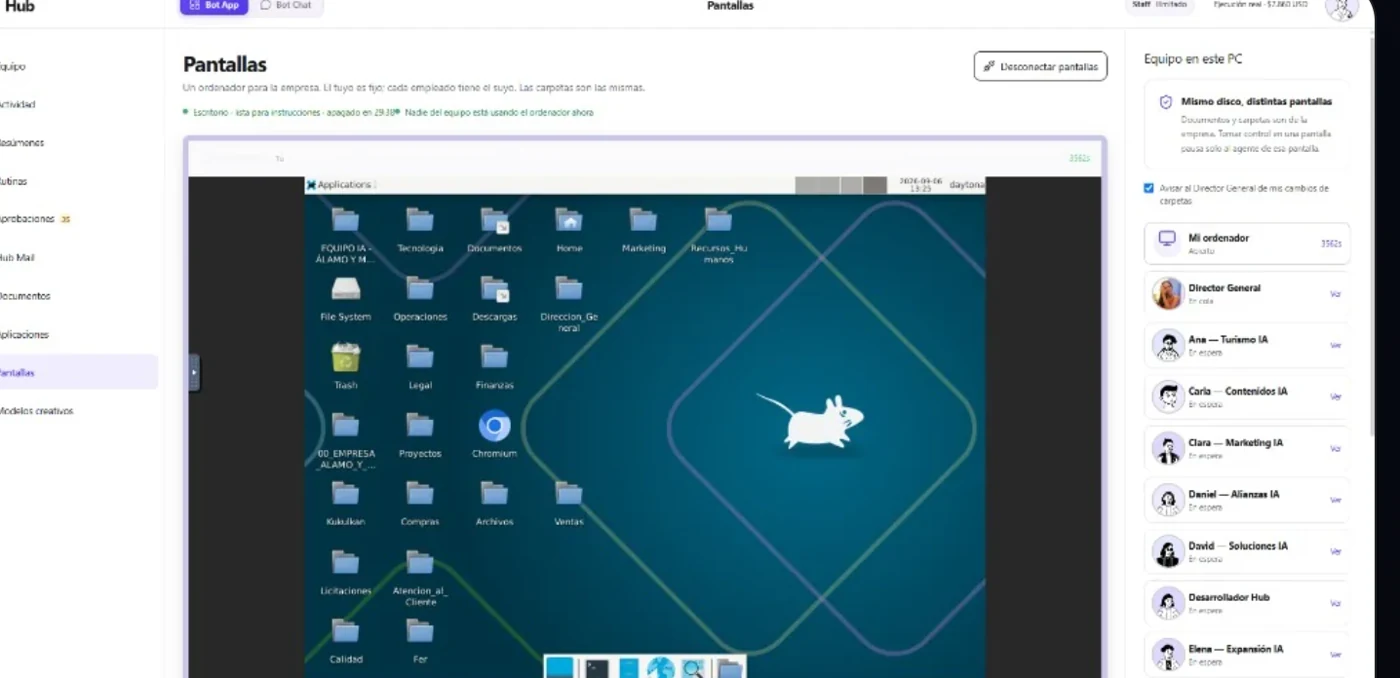Open the Operaciones folder icon
The width and height of the screenshot is (1400, 678).
tap(420, 290)
